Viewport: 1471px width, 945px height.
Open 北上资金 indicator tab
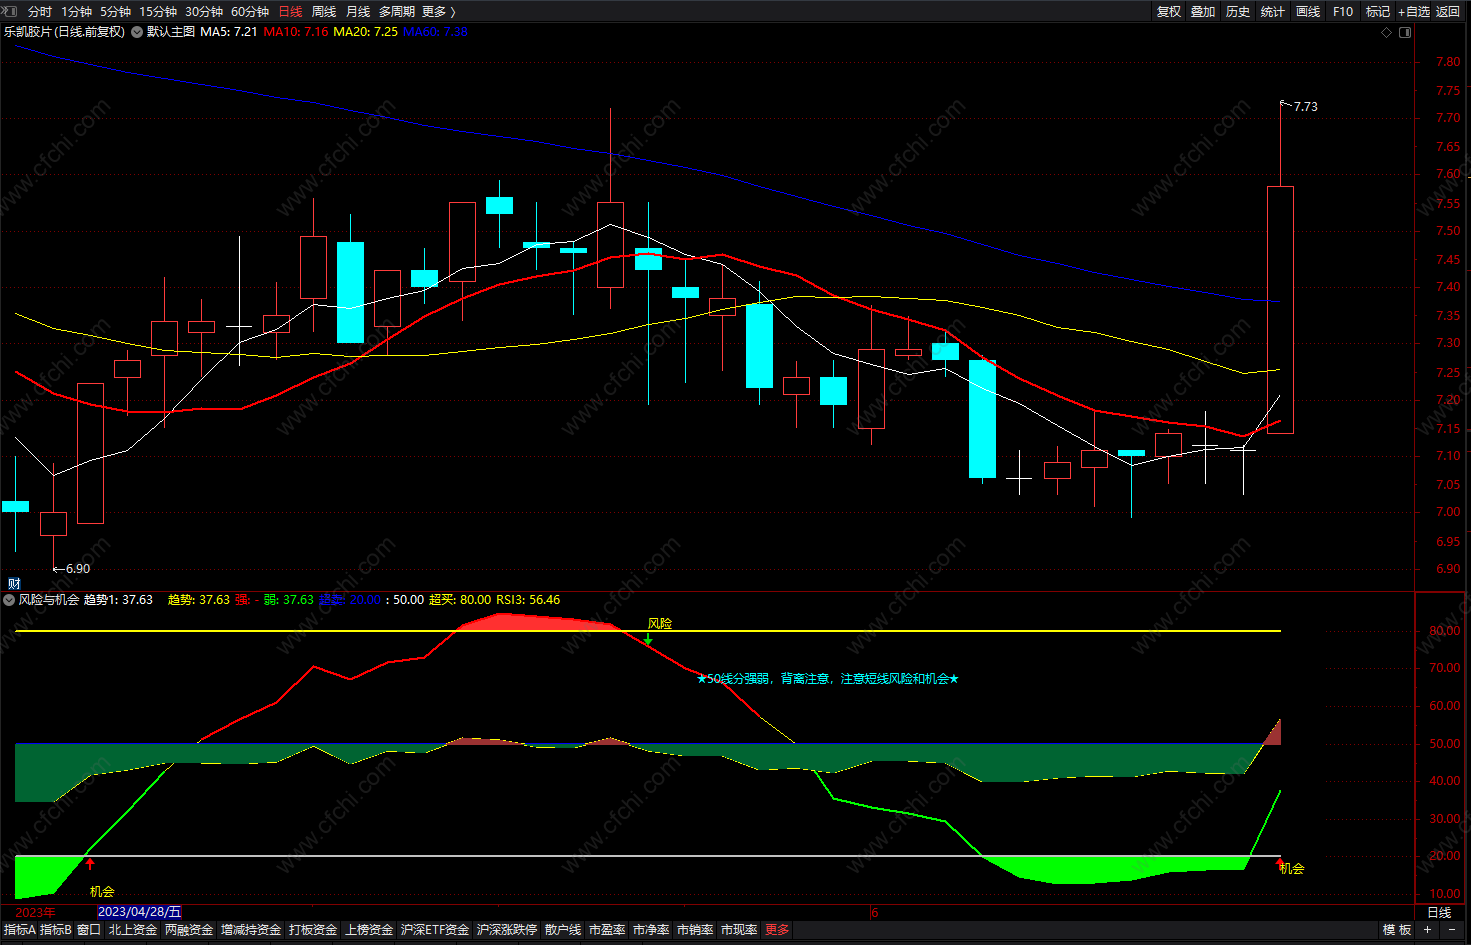click(133, 930)
